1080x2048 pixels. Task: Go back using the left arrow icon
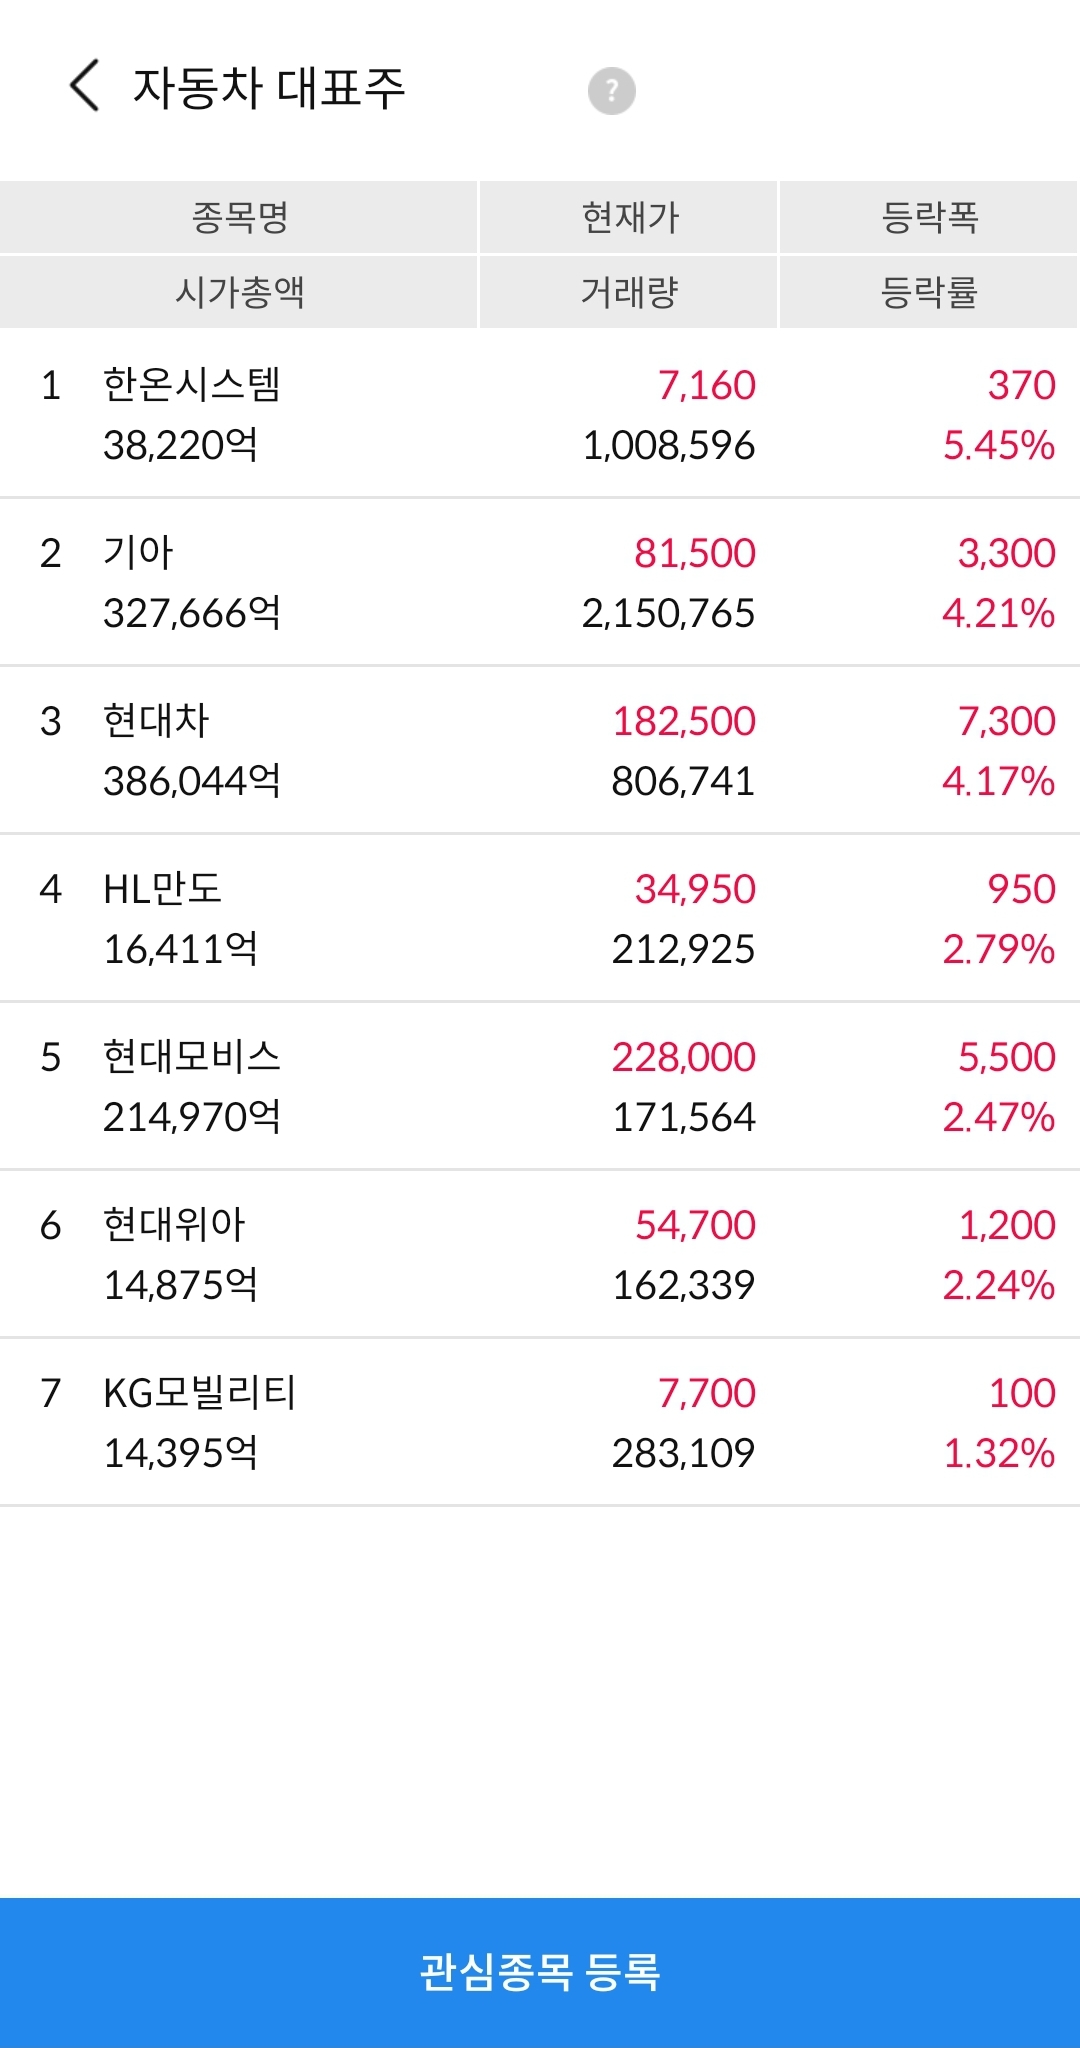click(85, 86)
